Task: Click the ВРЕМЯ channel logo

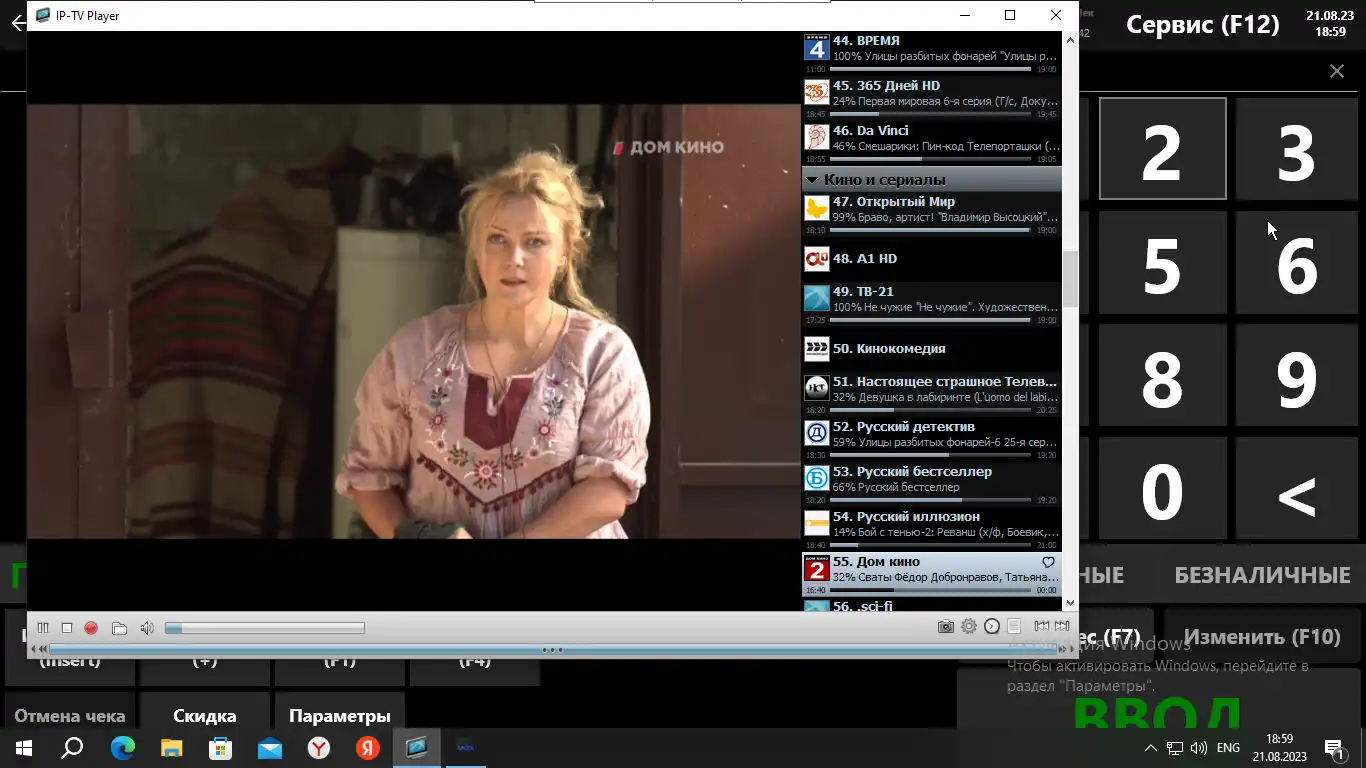Action: pyautogui.click(x=817, y=47)
